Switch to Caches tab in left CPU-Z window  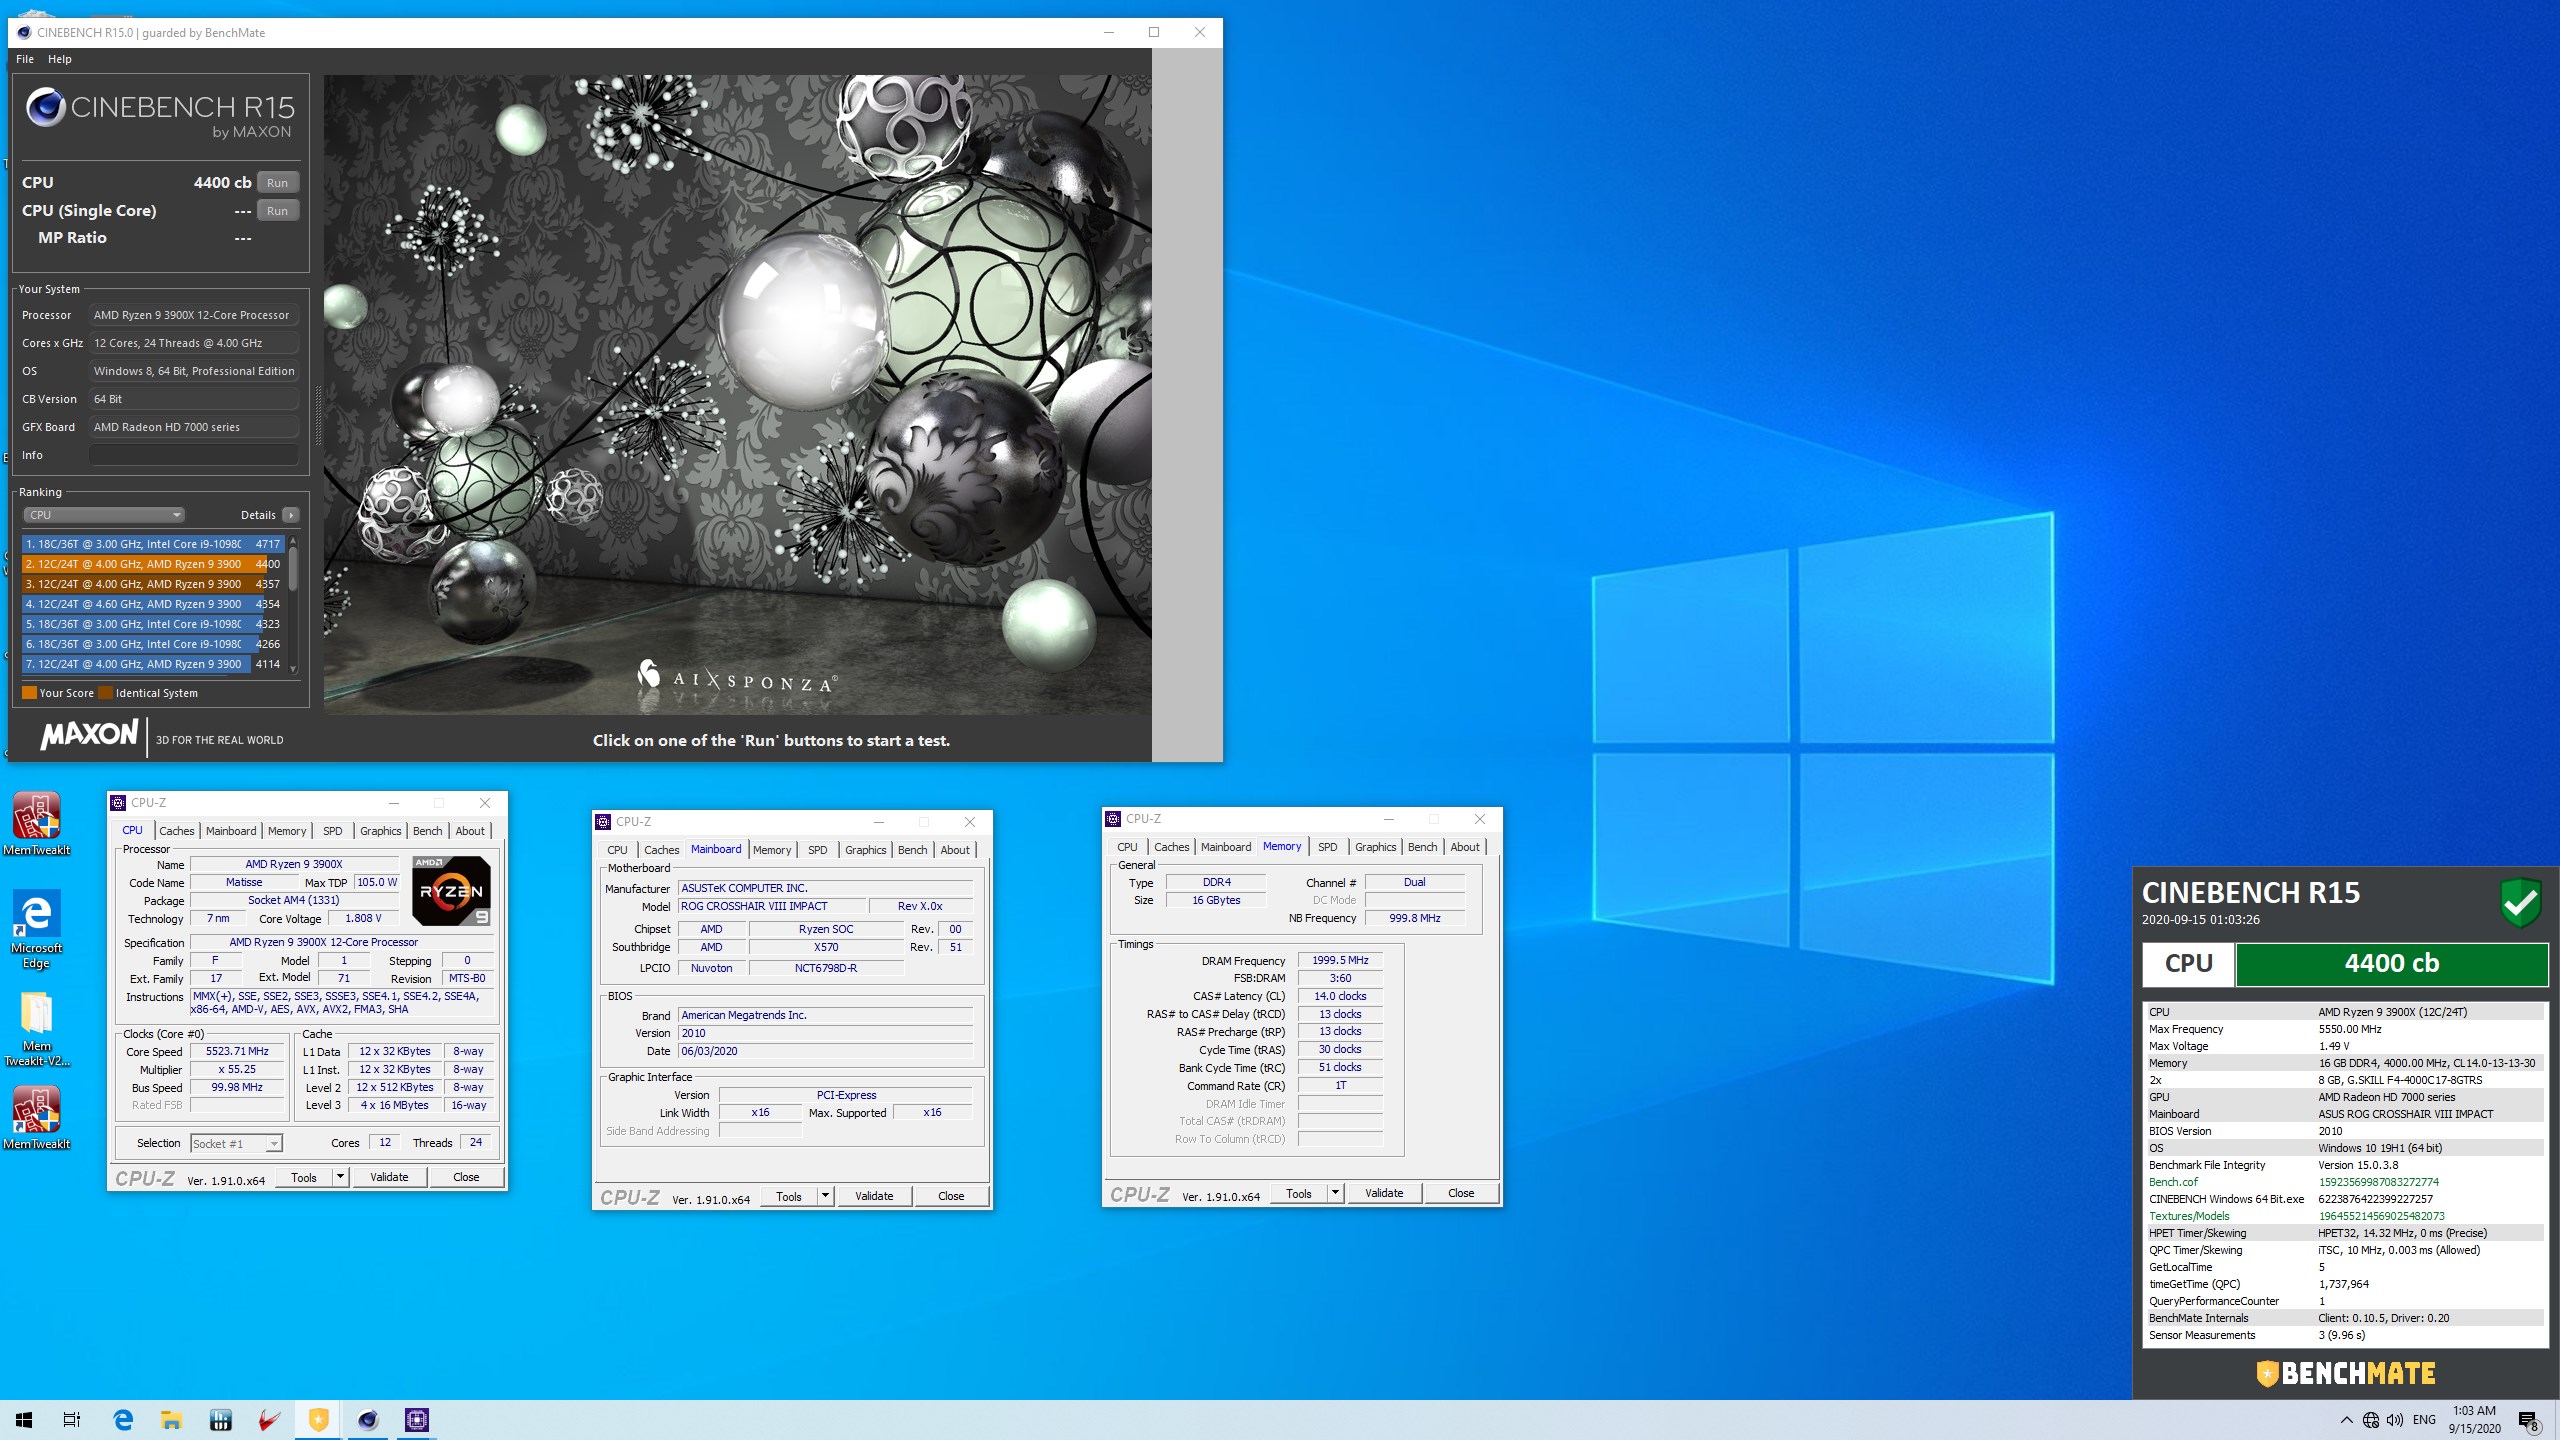(177, 831)
